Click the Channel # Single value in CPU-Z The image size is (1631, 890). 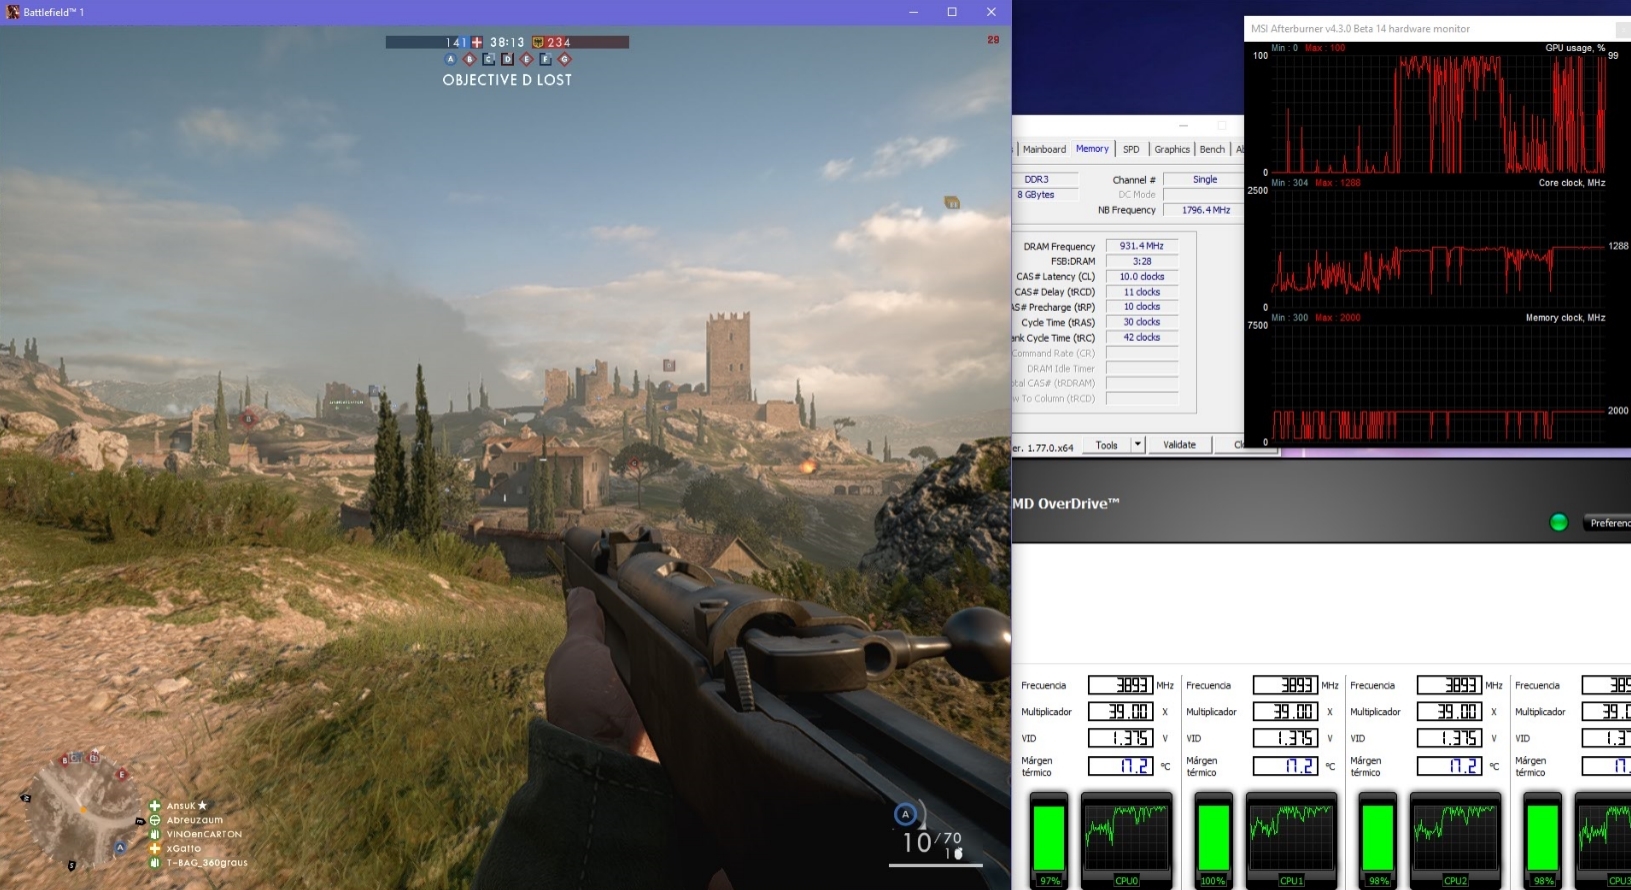[x=1204, y=180]
